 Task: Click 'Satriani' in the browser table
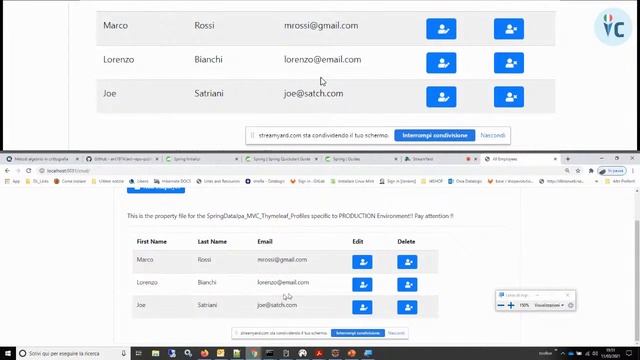(x=207, y=305)
